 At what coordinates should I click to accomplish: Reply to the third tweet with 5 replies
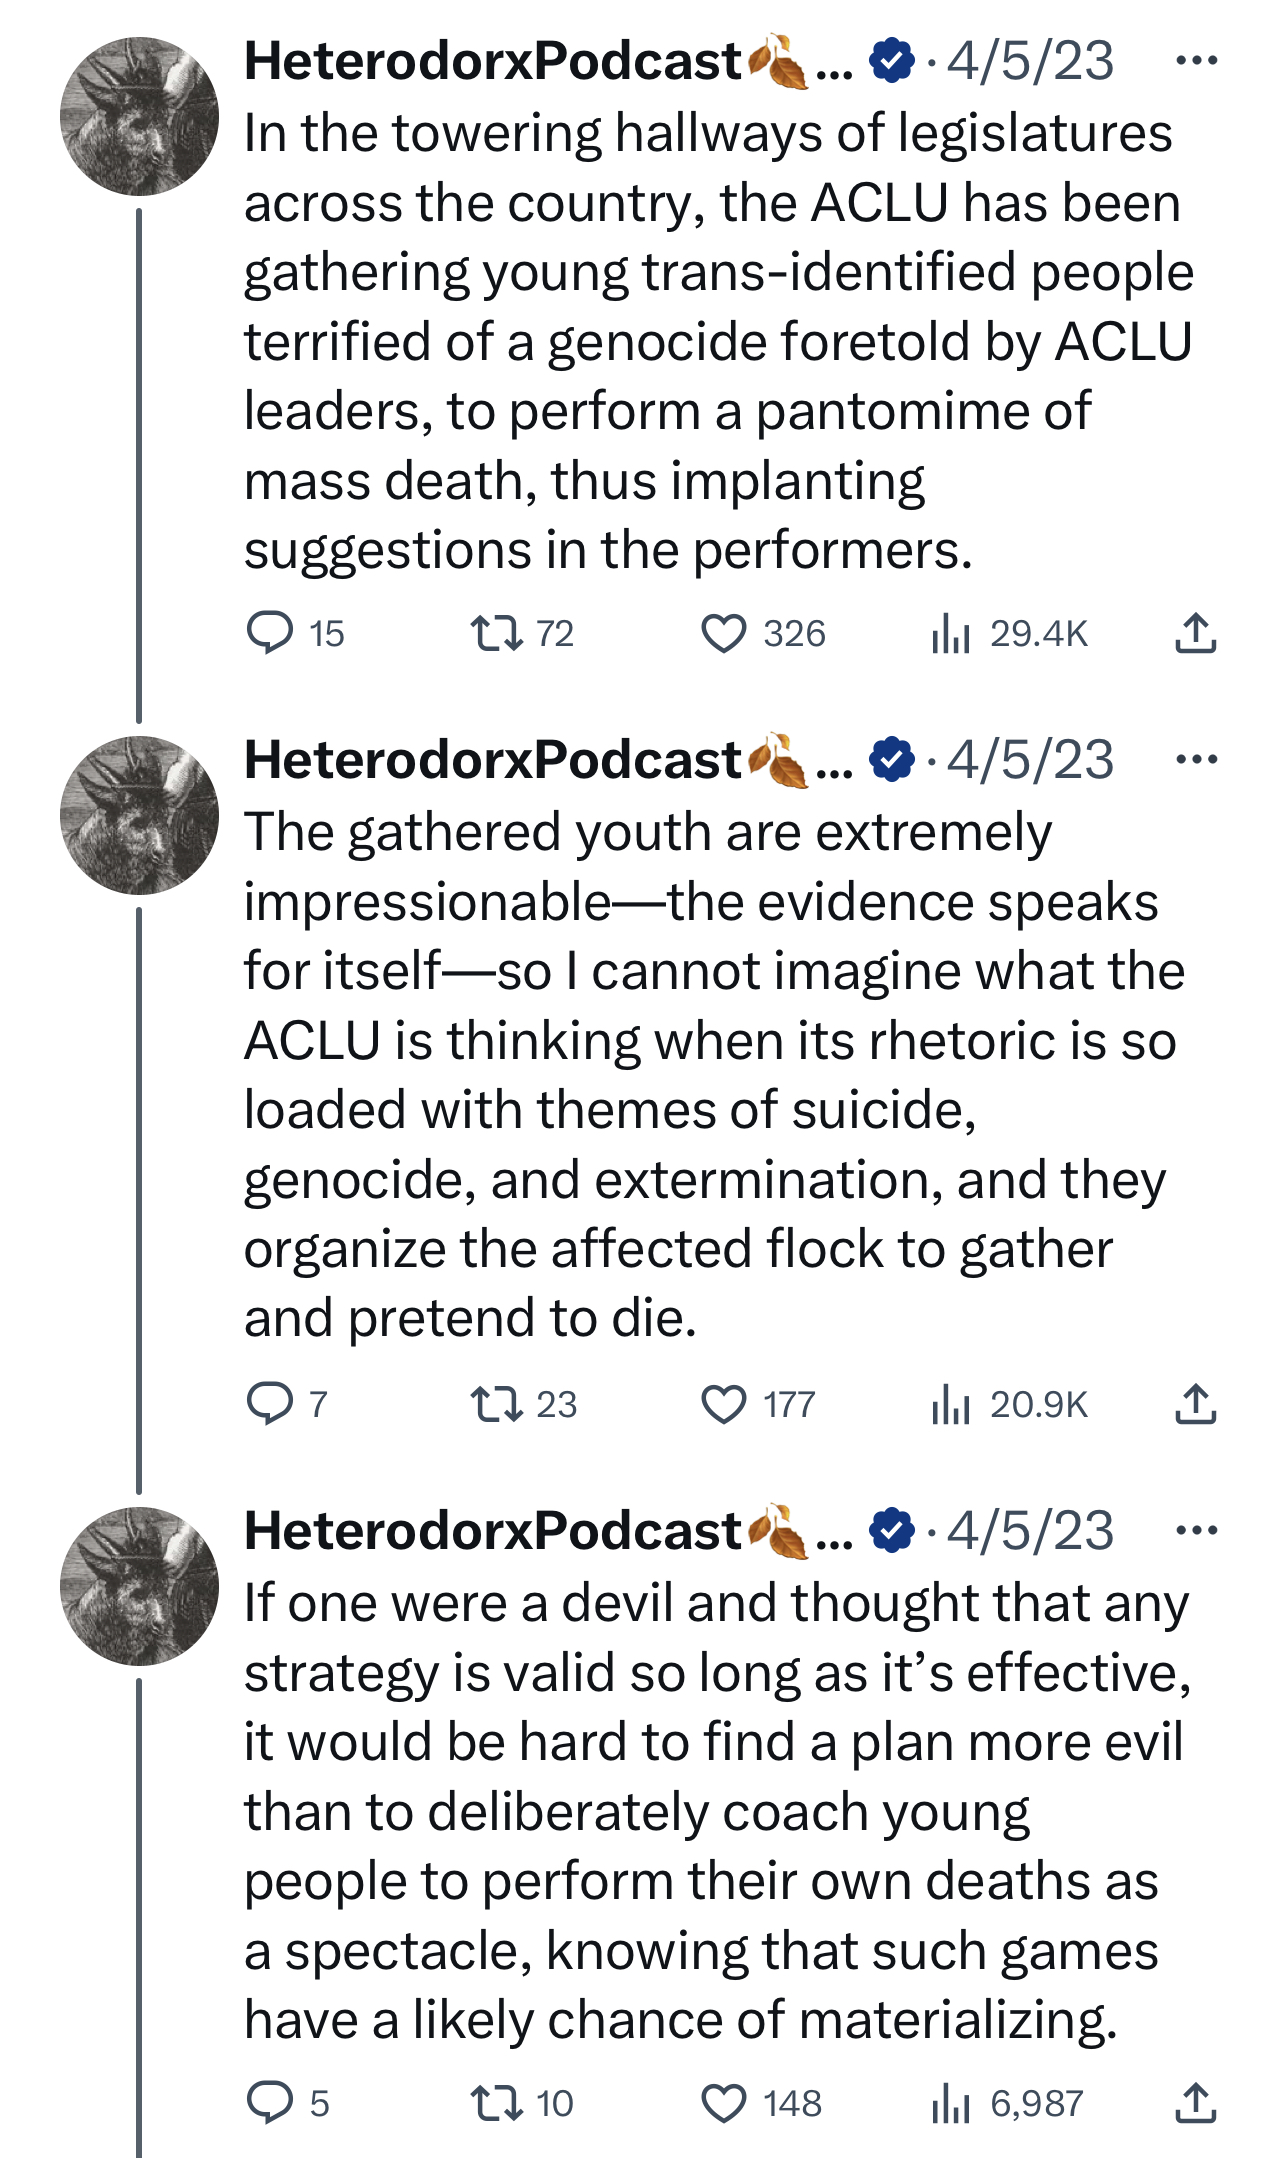coord(270,2103)
